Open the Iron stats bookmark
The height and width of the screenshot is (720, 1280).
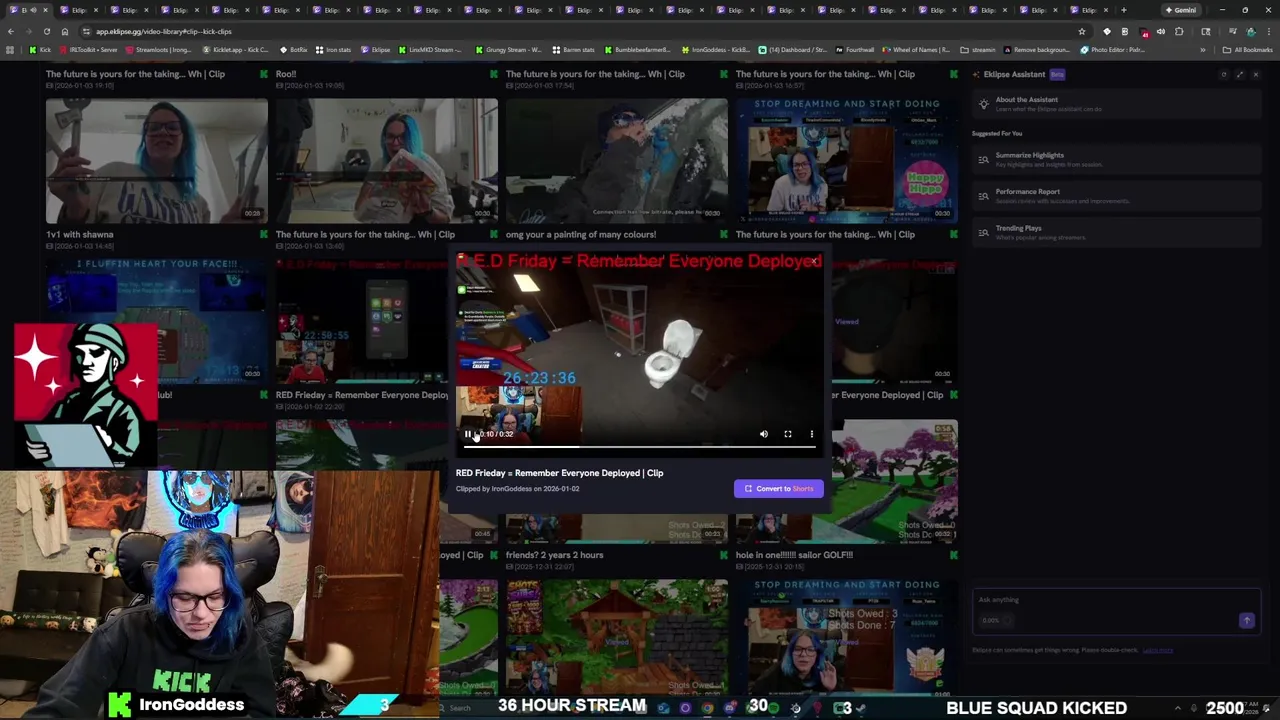333,49
